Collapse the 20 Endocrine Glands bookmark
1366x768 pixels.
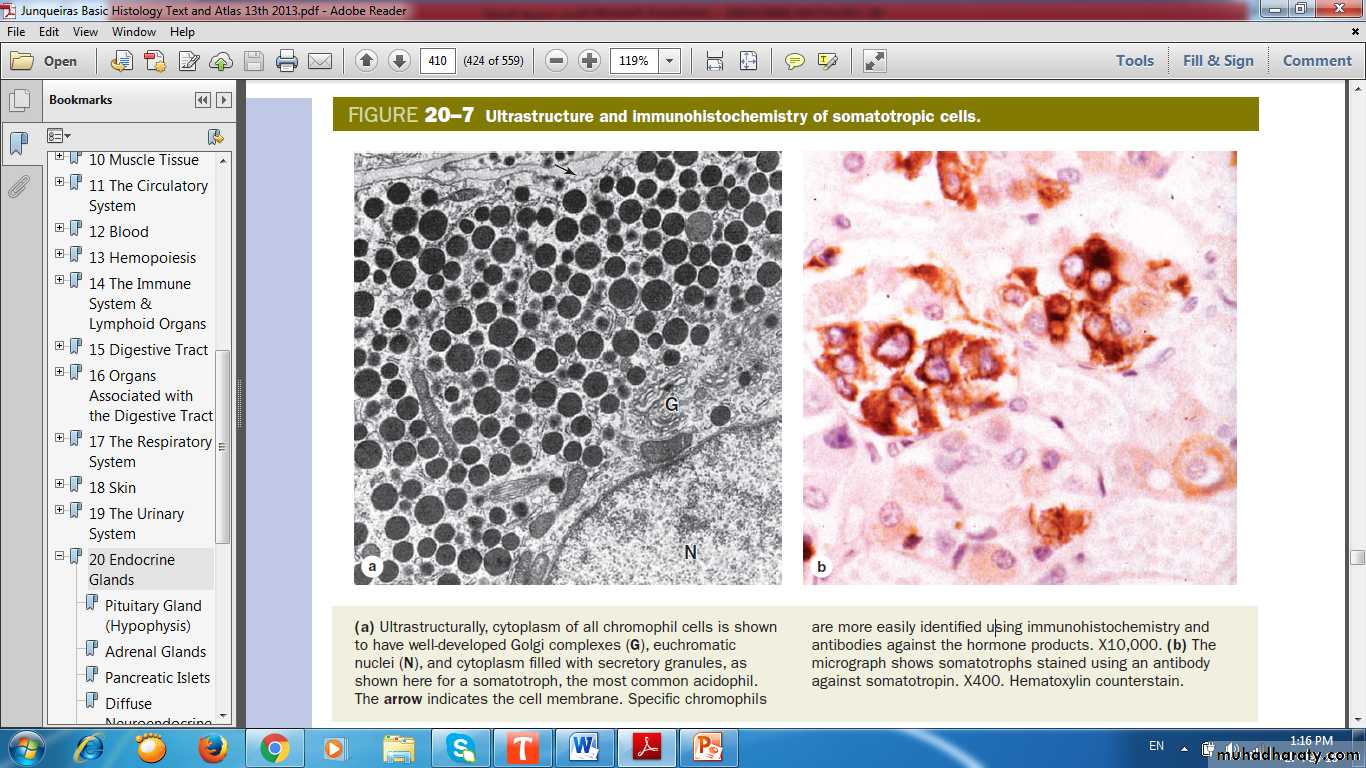click(59, 556)
